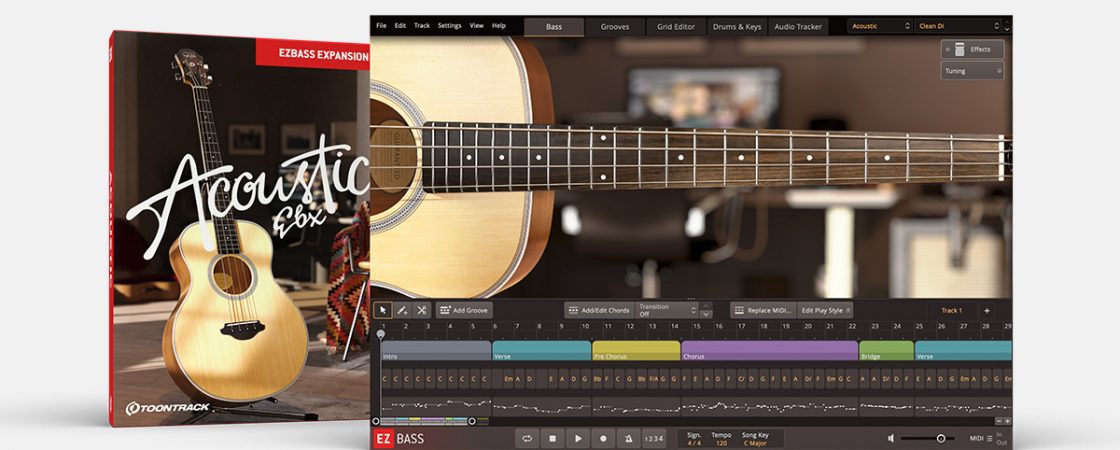The image size is (1120, 450).
Task: Edit the Tempo value 120
Action: [x=721, y=443]
